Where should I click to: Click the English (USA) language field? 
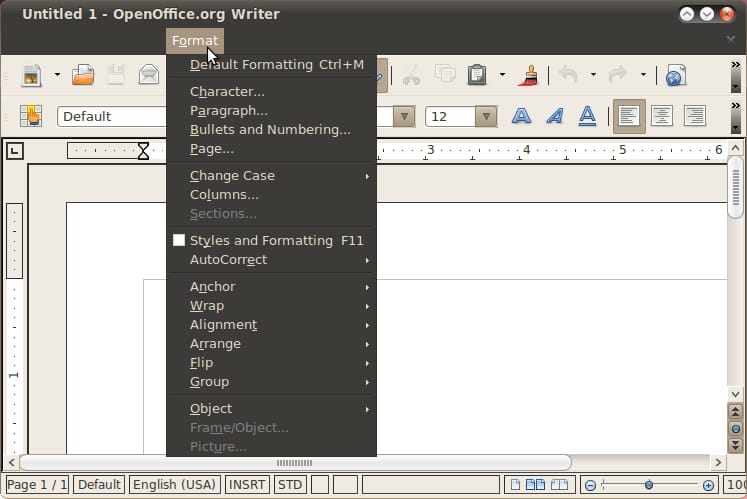(174, 485)
